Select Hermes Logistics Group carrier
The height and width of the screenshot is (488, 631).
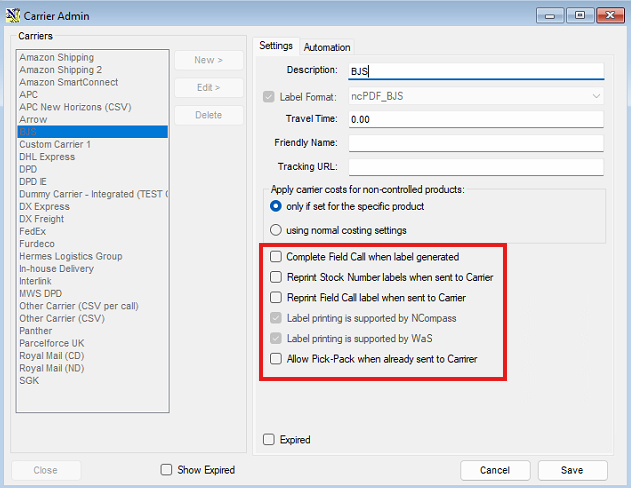[93, 256]
